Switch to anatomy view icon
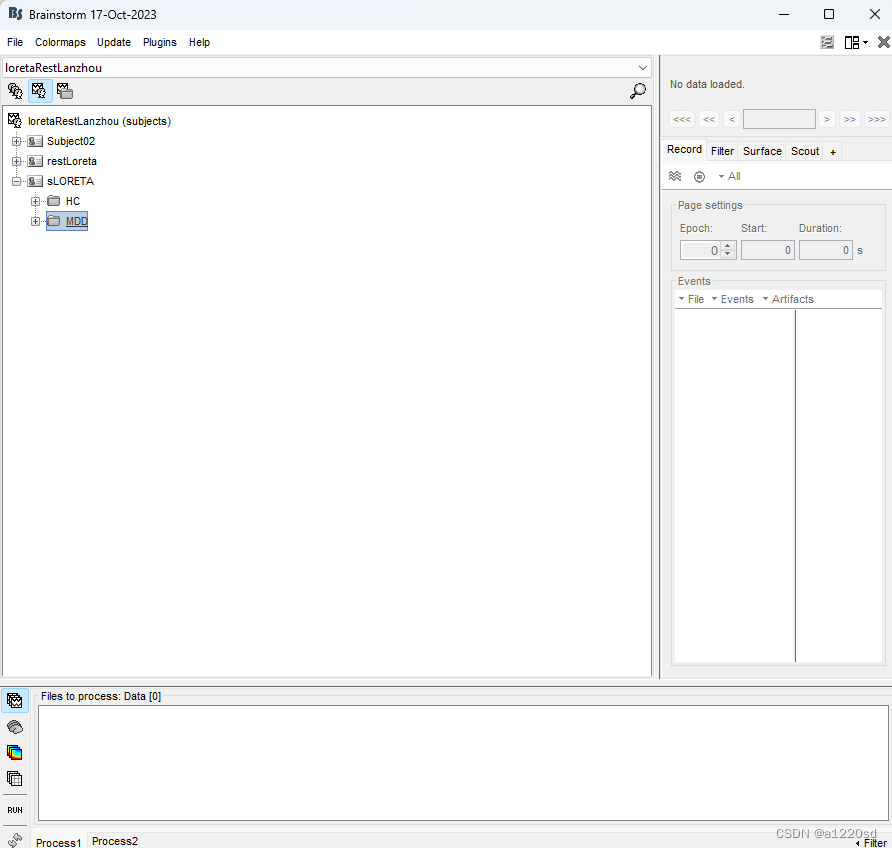The image size is (892, 848). coord(15,91)
